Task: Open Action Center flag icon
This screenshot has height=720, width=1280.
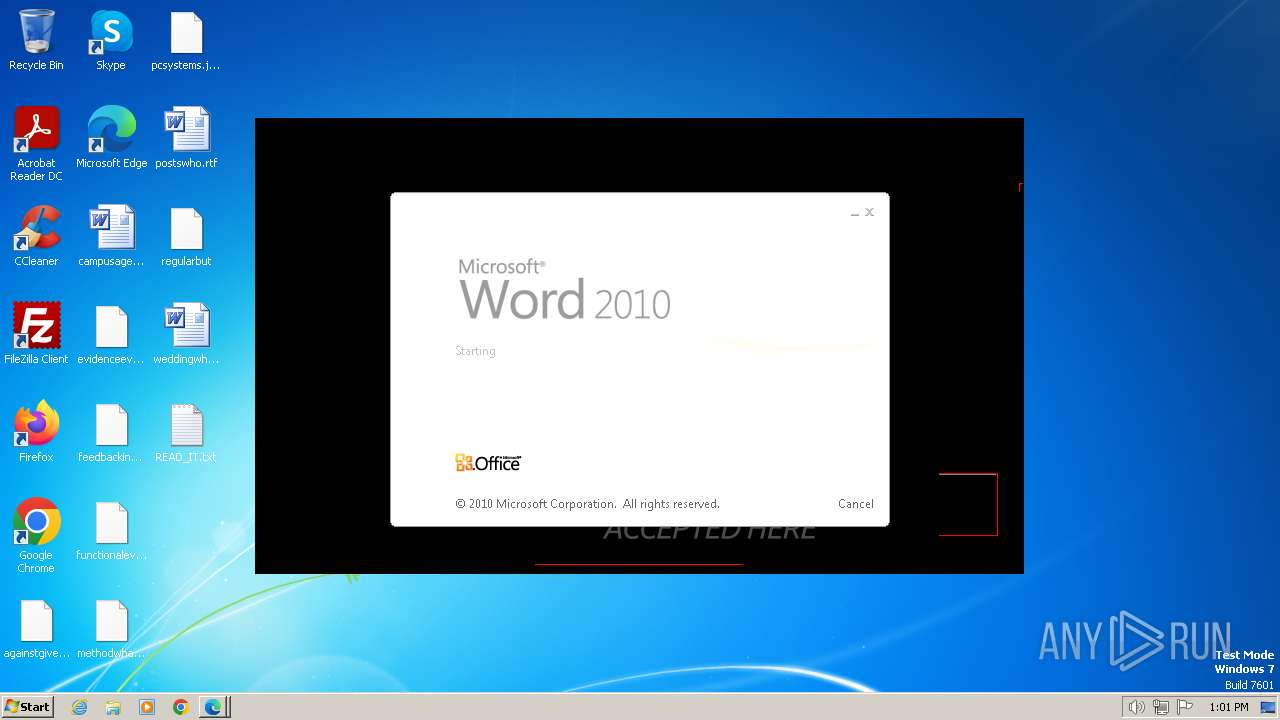Action: pyautogui.click(x=1185, y=707)
